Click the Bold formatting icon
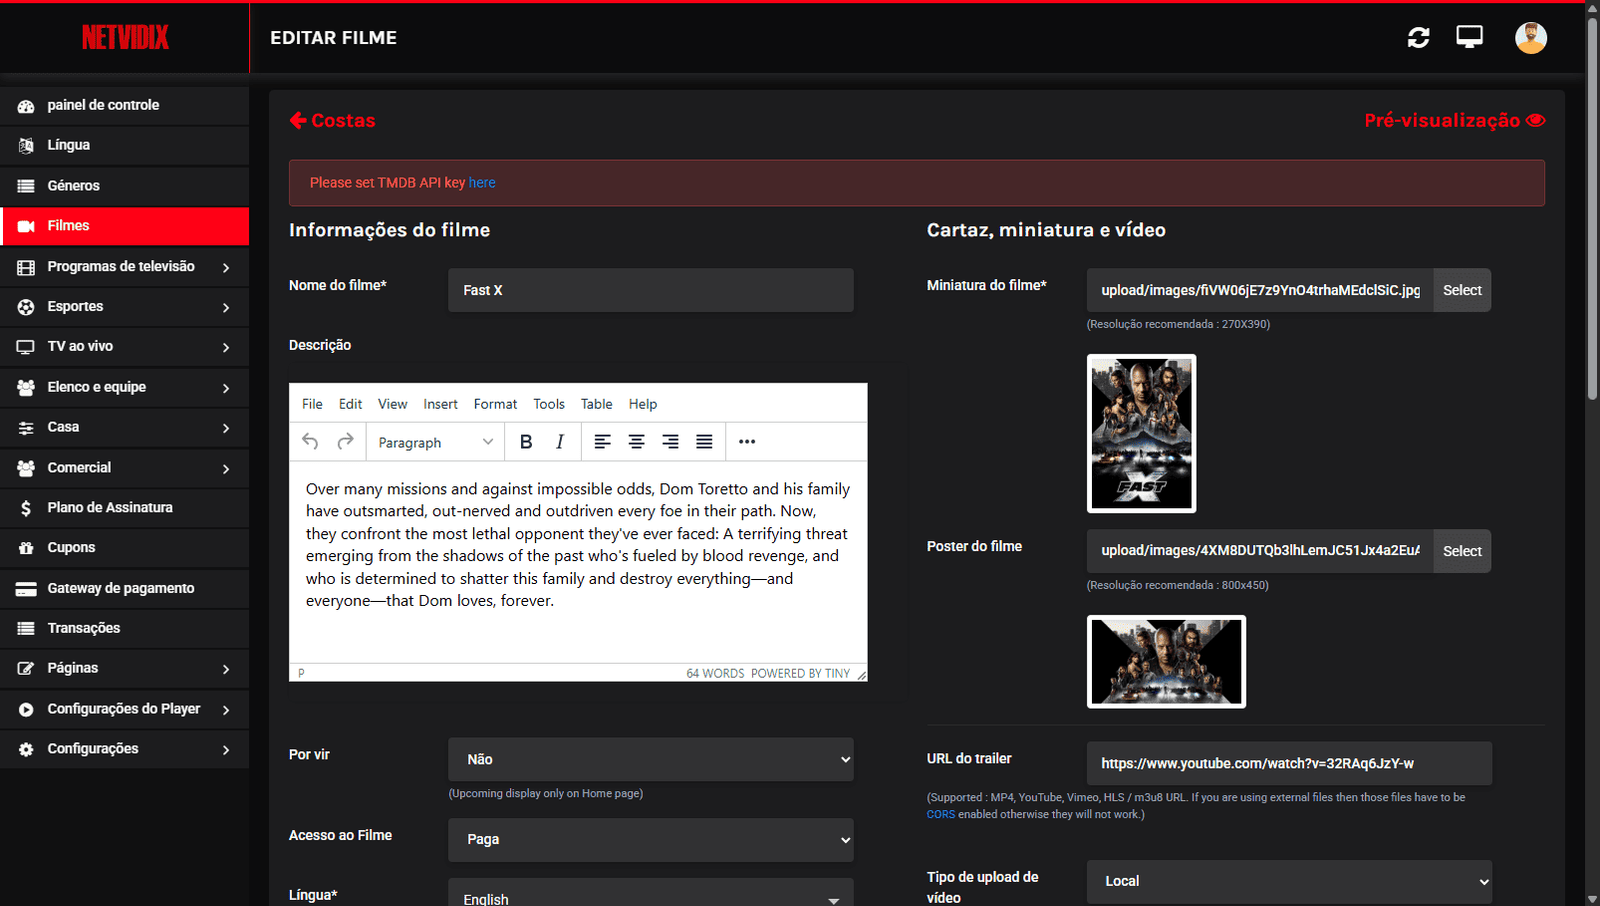The image size is (1600, 906). [526, 442]
